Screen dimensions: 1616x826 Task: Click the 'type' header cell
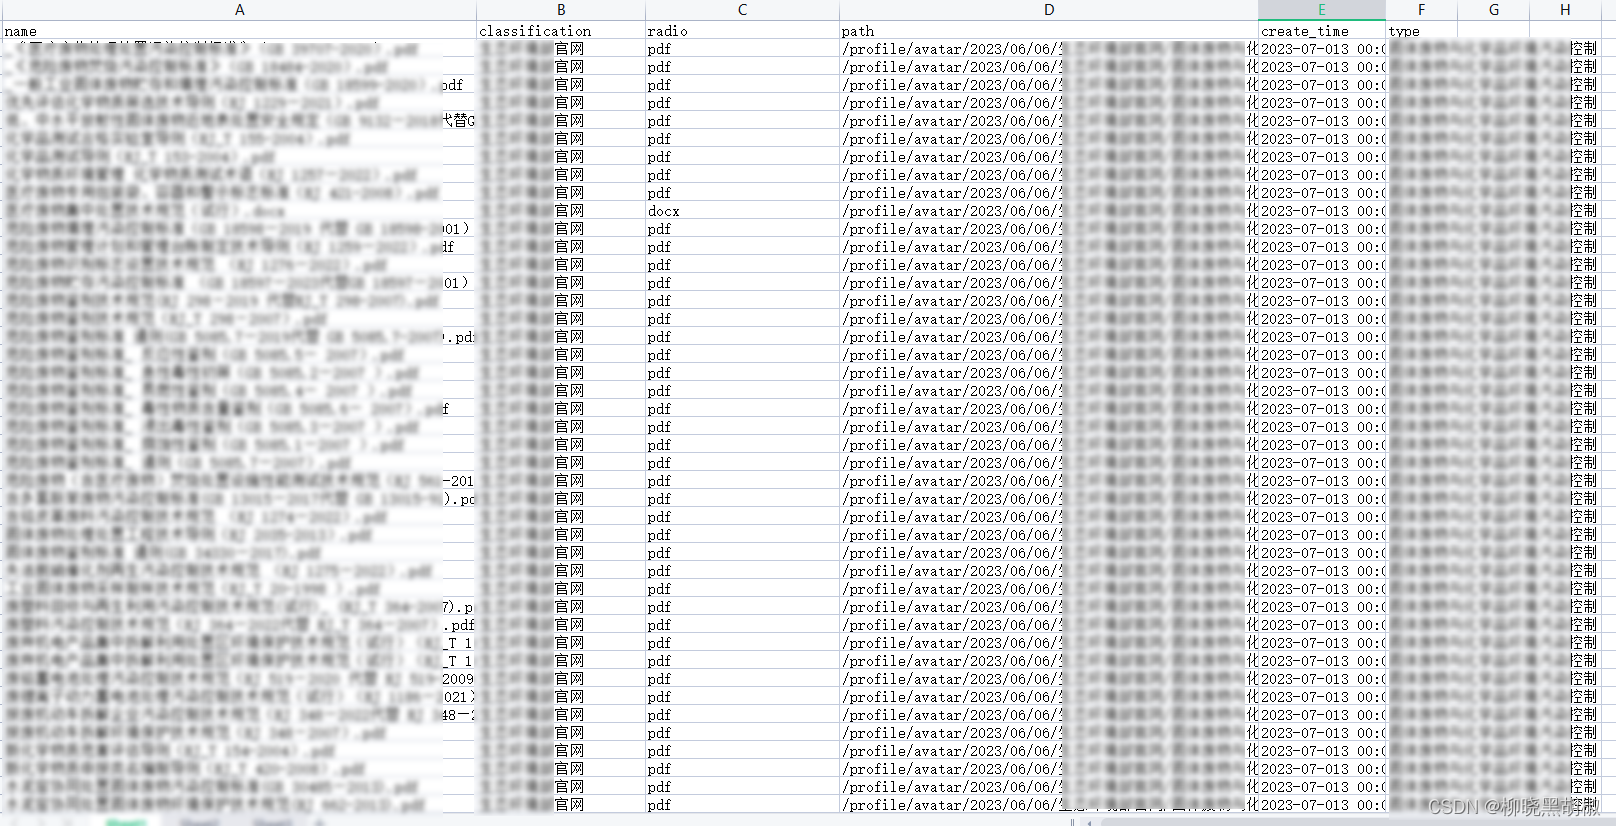[x=1421, y=31]
